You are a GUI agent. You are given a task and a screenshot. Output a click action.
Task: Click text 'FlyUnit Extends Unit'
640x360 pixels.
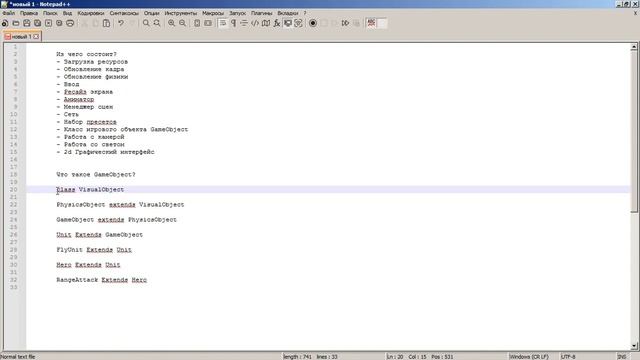click(x=94, y=250)
